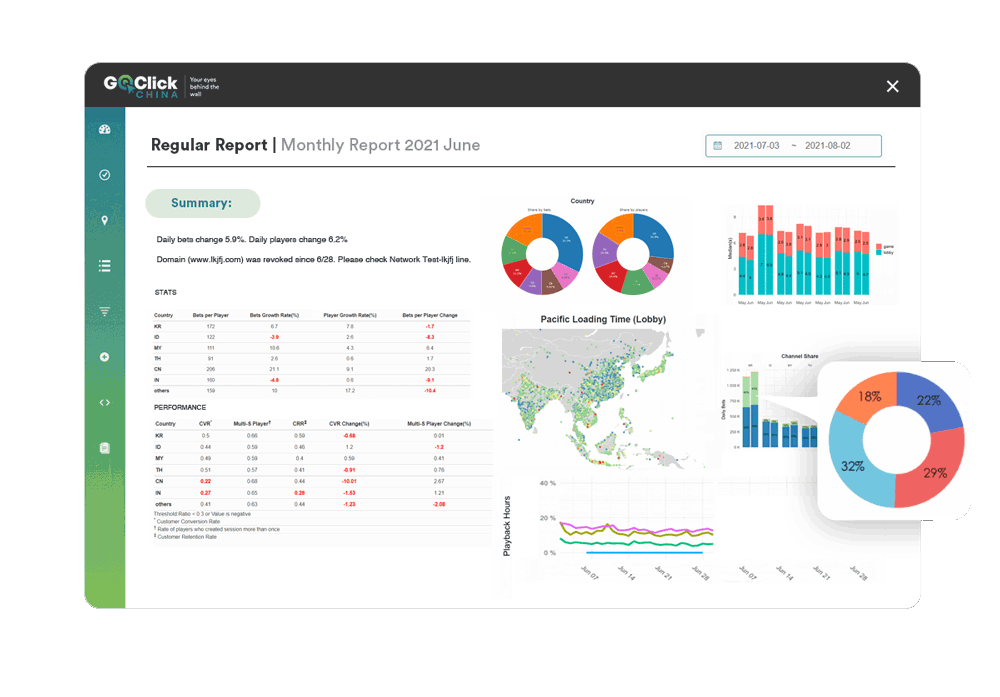Select the Regular Report heading tab

tap(209, 144)
